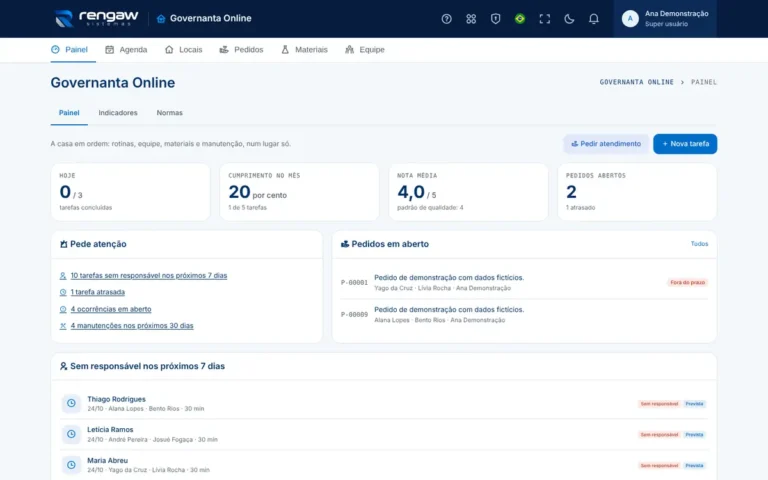The image size is (768, 480).
Task: Switch to the Normas tab
Action: pos(169,113)
